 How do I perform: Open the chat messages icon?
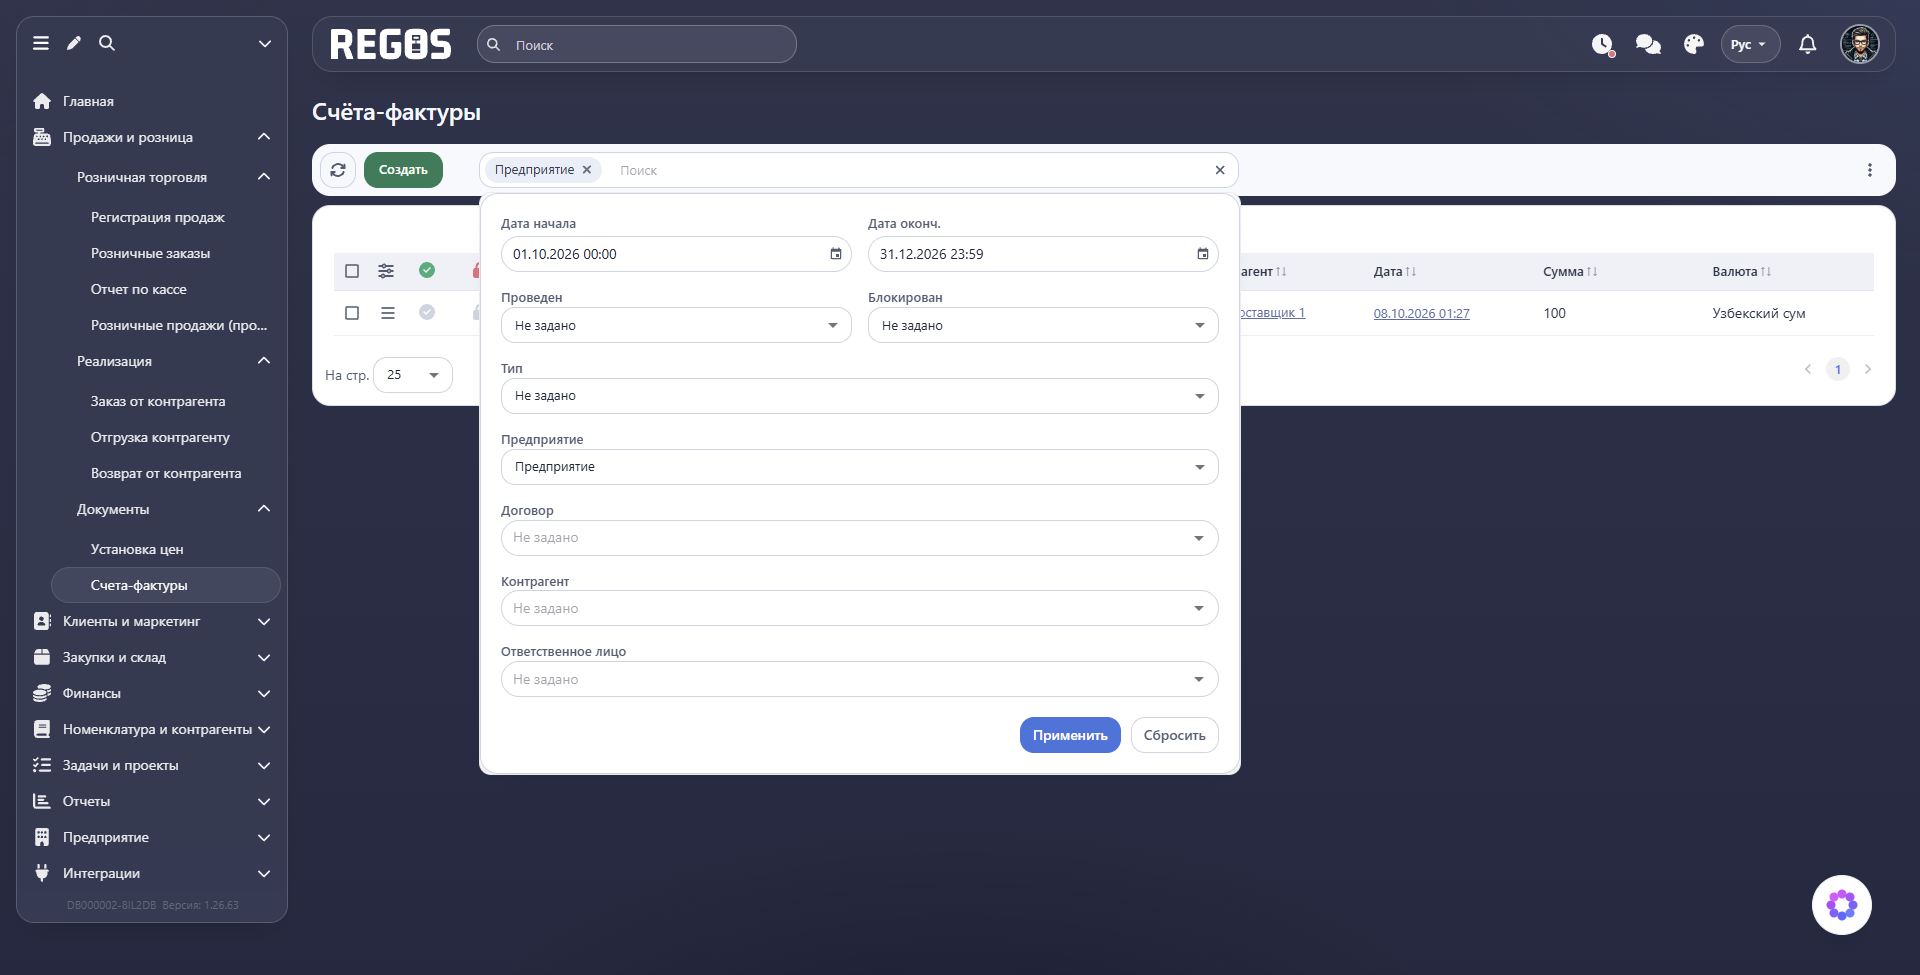tap(1648, 44)
